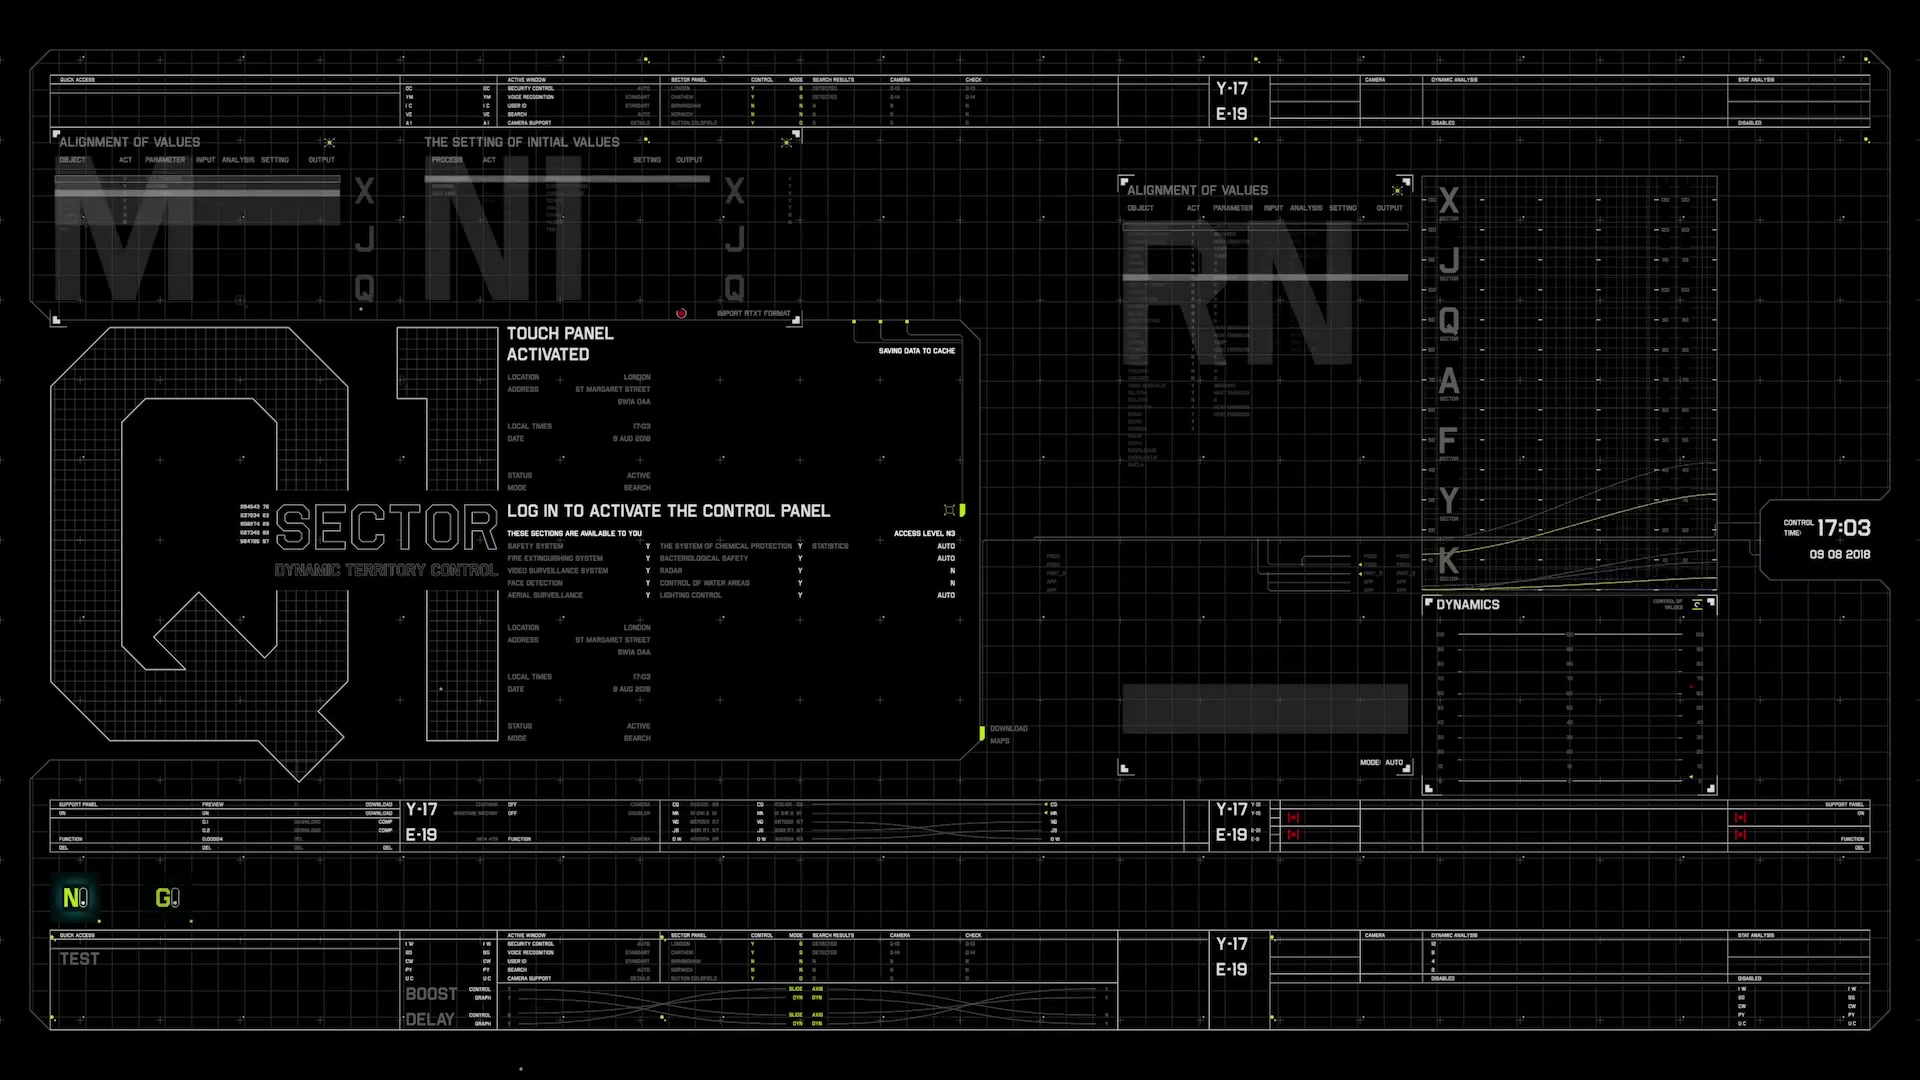Screen dimensions: 1920x1080
Task: Click J letter in M-watermark Alignment panel
Action: tap(364, 239)
